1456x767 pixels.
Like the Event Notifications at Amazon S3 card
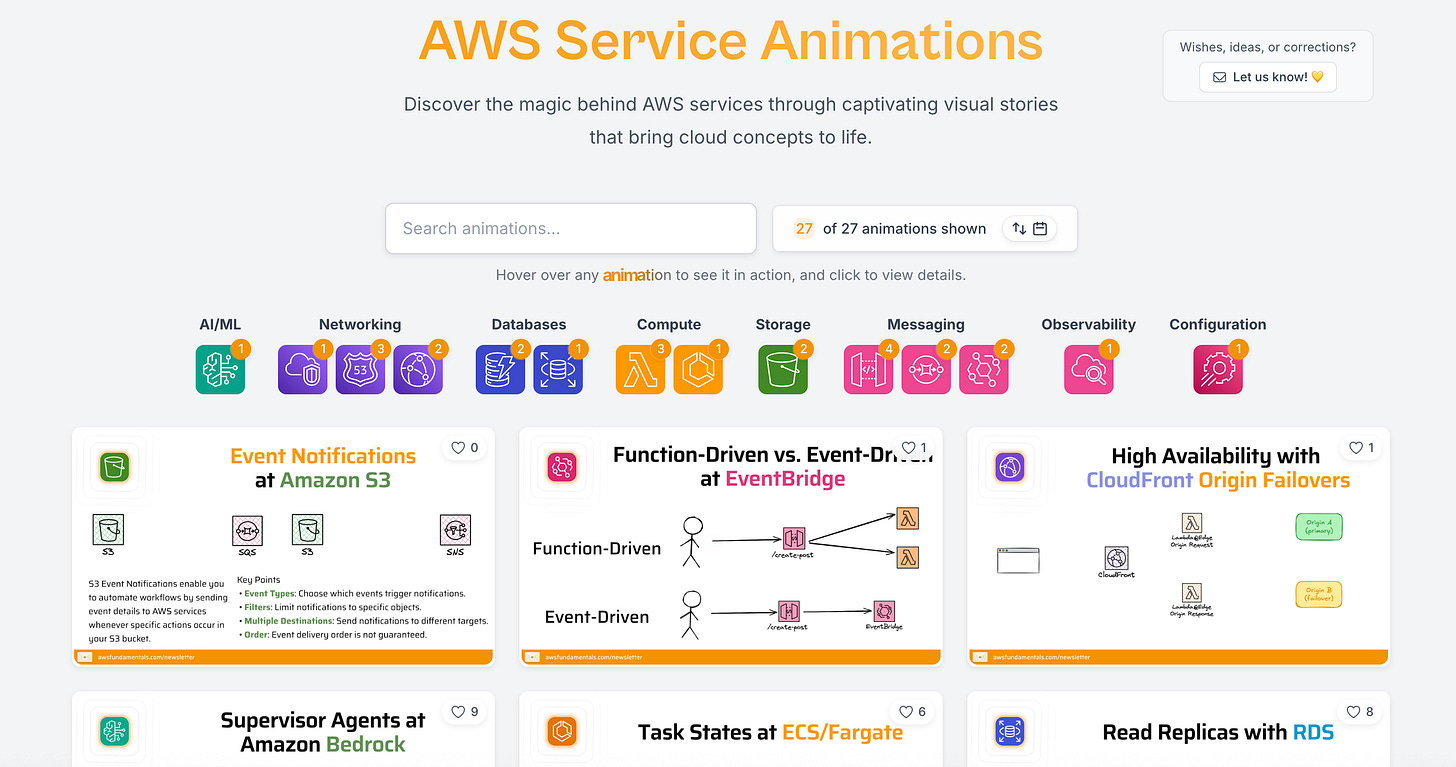click(465, 448)
